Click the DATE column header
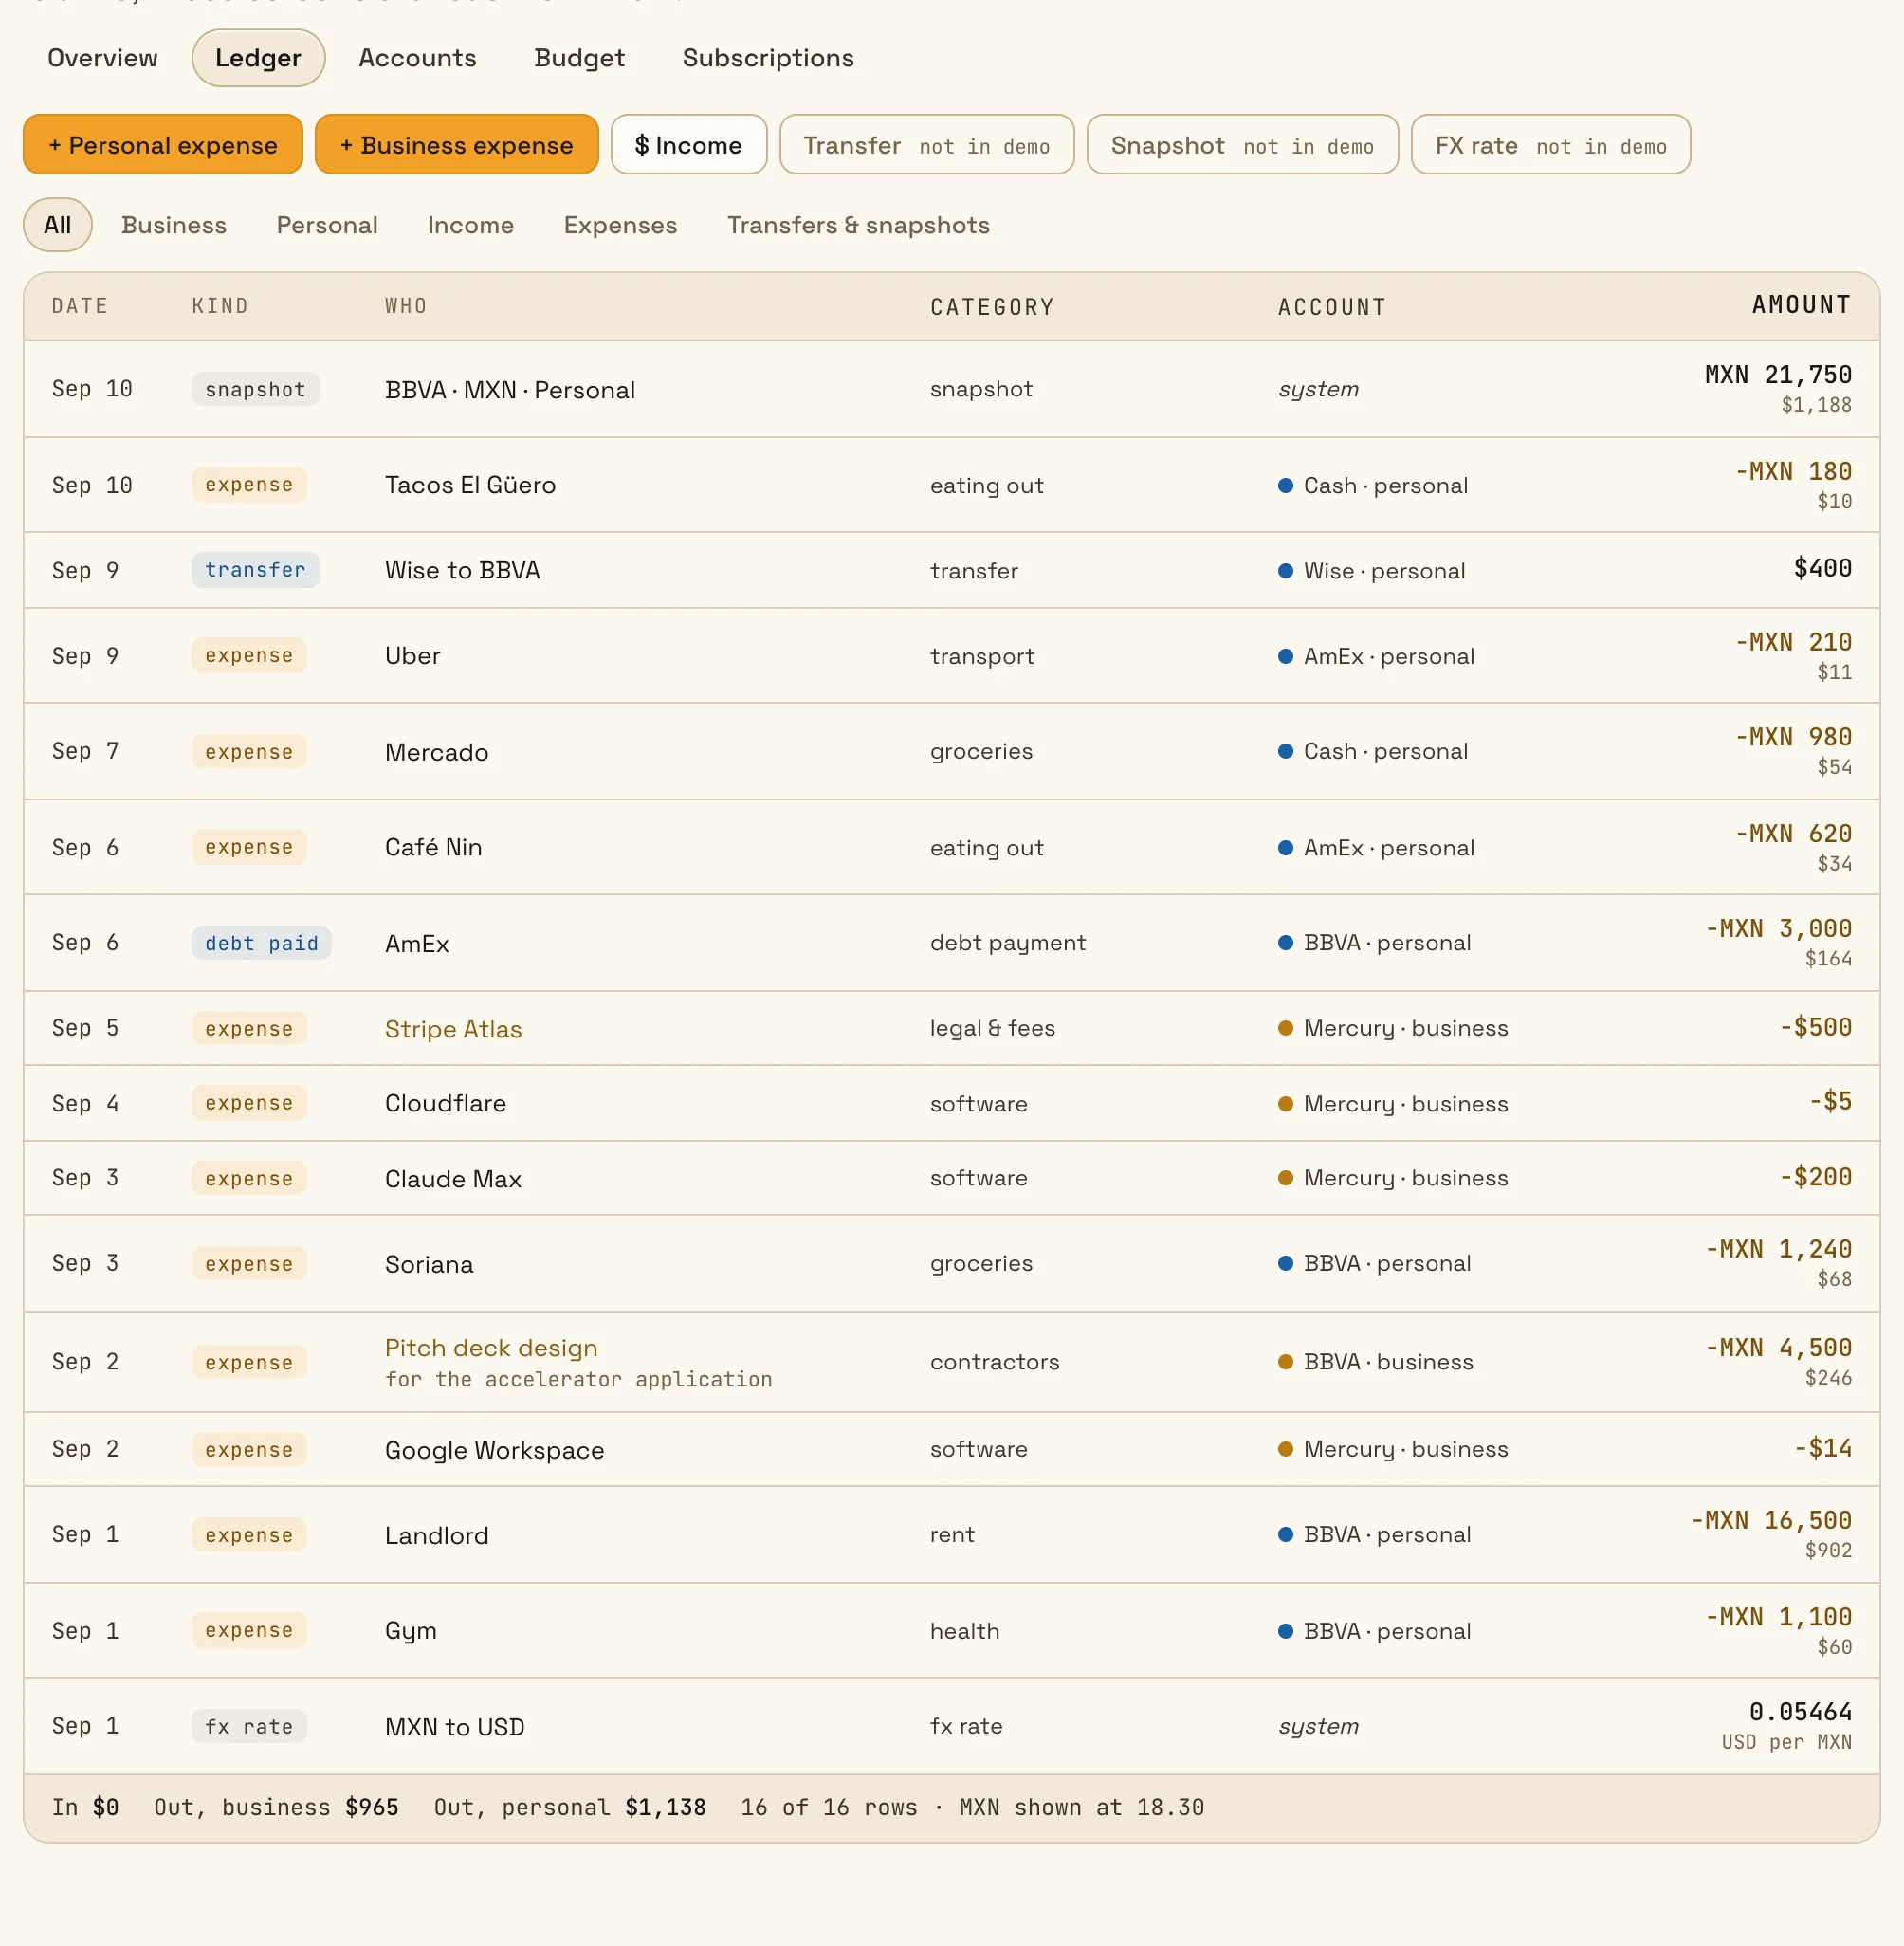The height and width of the screenshot is (1946, 1904). [x=80, y=306]
